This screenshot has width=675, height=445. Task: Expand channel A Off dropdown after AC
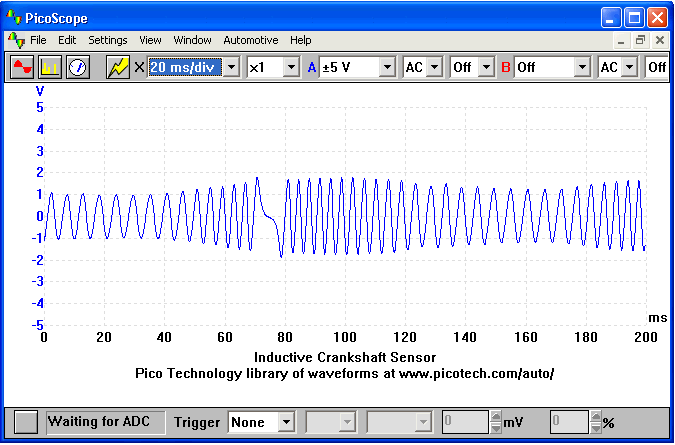(x=486, y=68)
